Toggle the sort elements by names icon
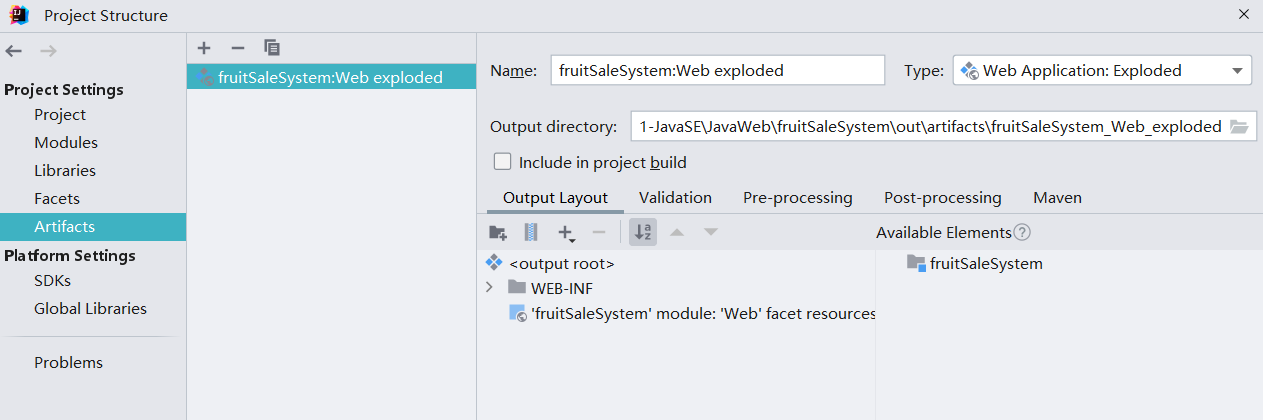The image size is (1263, 420). tap(643, 233)
